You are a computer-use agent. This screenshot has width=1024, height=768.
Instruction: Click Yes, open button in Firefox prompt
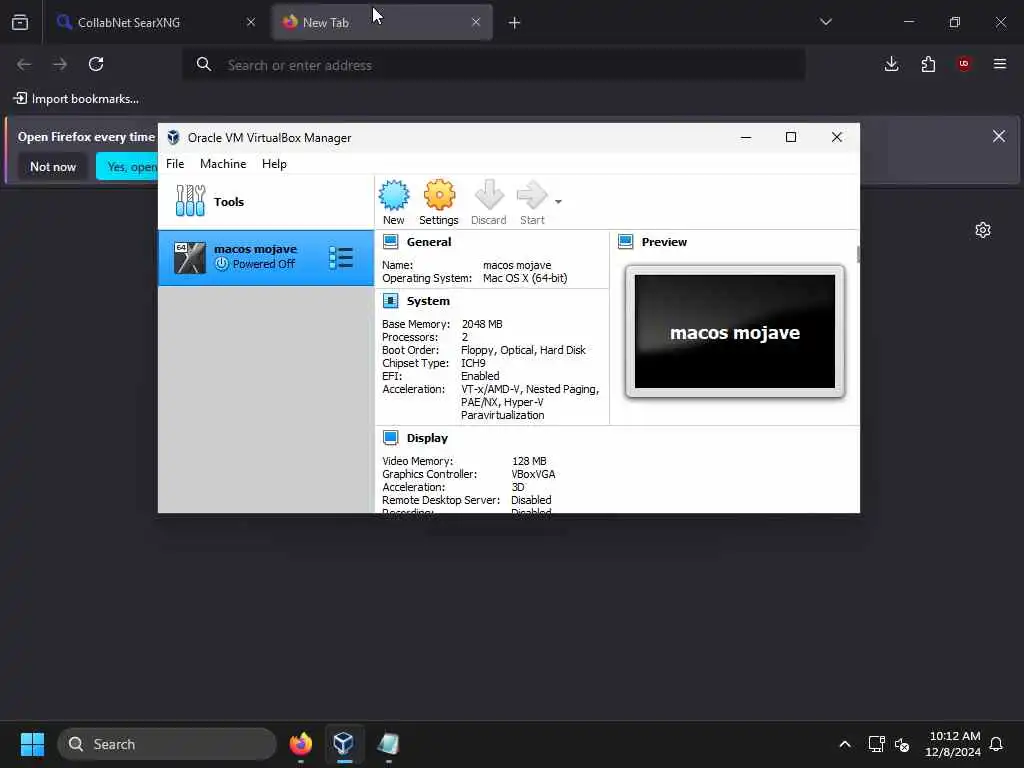(127, 167)
